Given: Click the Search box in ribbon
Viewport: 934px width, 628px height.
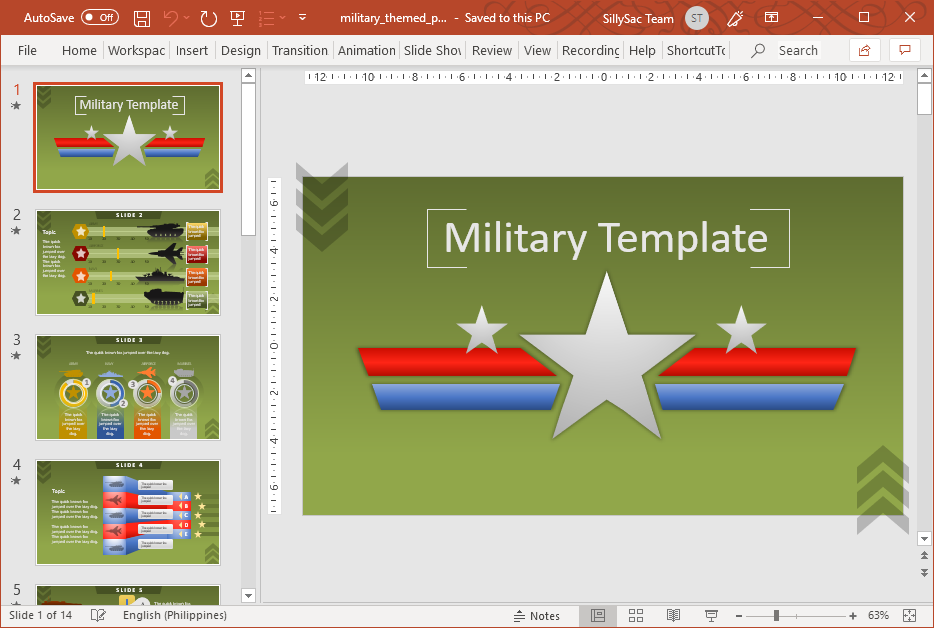Looking at the screenshot, I should coord(797,50).
